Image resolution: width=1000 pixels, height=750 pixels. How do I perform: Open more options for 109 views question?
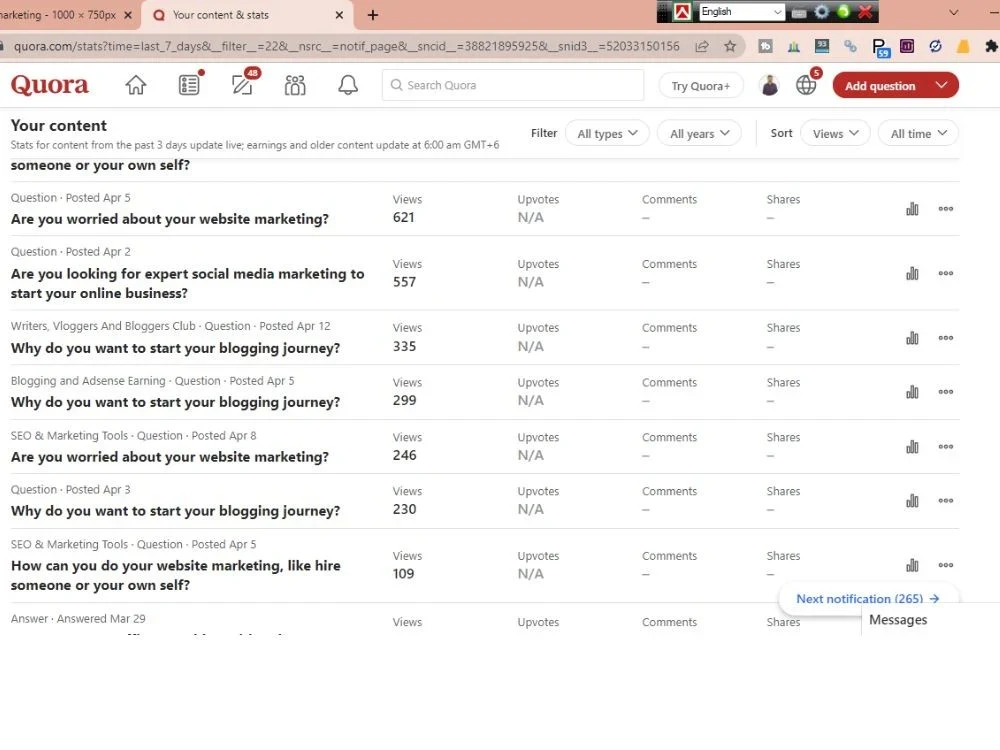(x=946, y=565)
